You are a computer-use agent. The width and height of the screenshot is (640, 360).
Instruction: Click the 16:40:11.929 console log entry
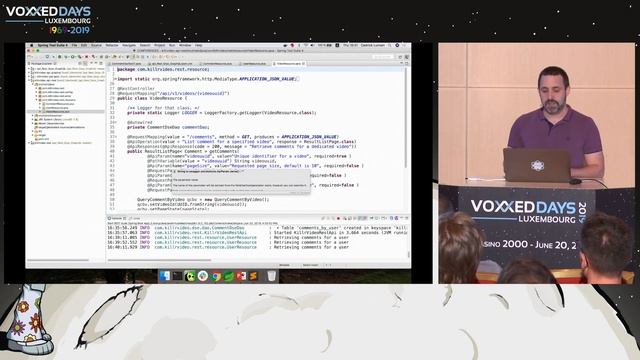[228, 247]
